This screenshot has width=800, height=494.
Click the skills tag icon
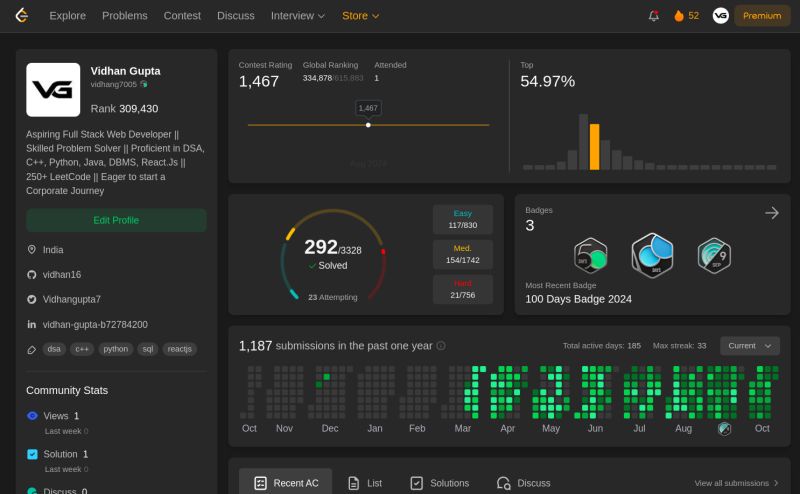[x=32, y=350]
